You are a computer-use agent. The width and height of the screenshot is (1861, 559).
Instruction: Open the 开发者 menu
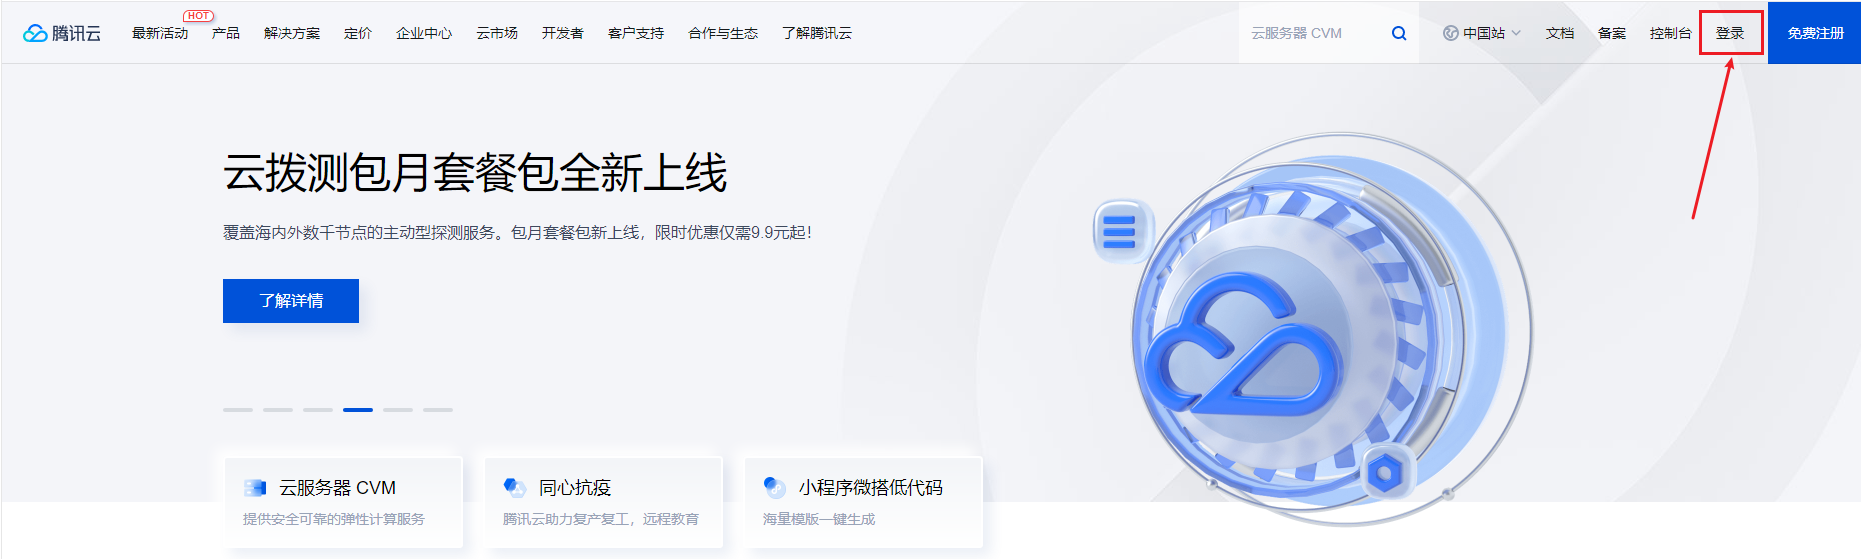563,33
